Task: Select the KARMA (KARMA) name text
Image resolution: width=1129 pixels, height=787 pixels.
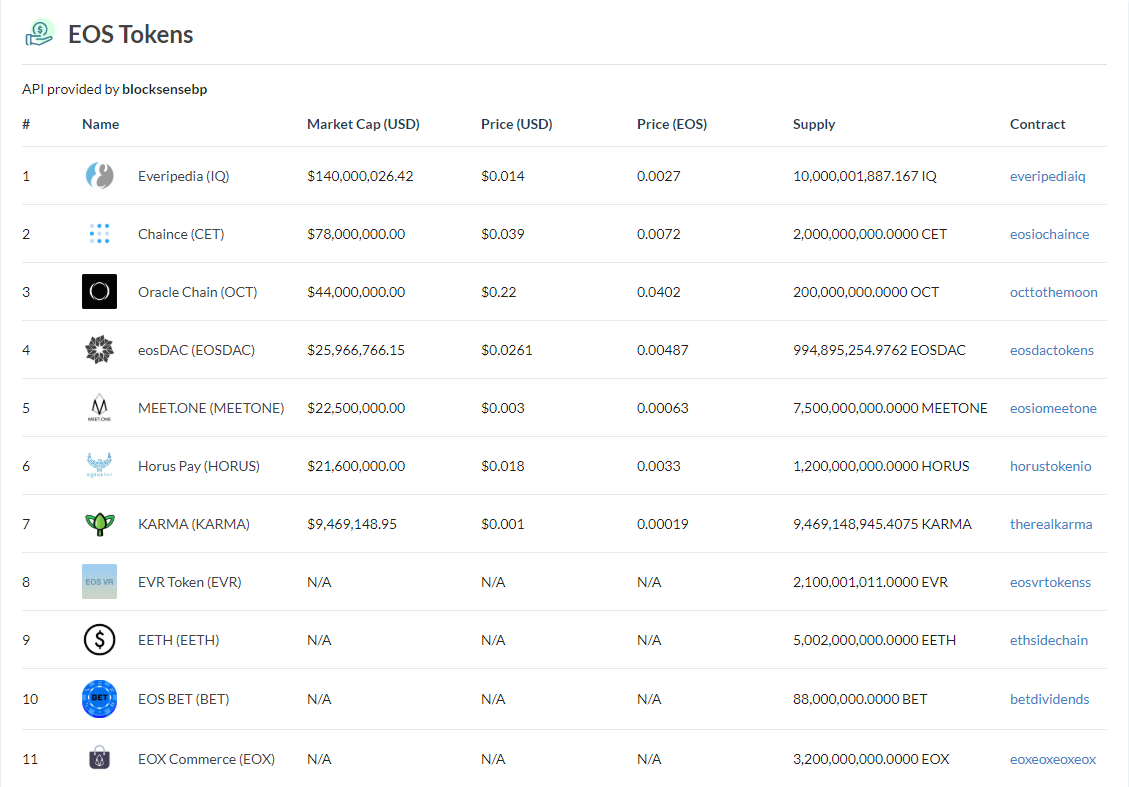Action: click(194, 524)
